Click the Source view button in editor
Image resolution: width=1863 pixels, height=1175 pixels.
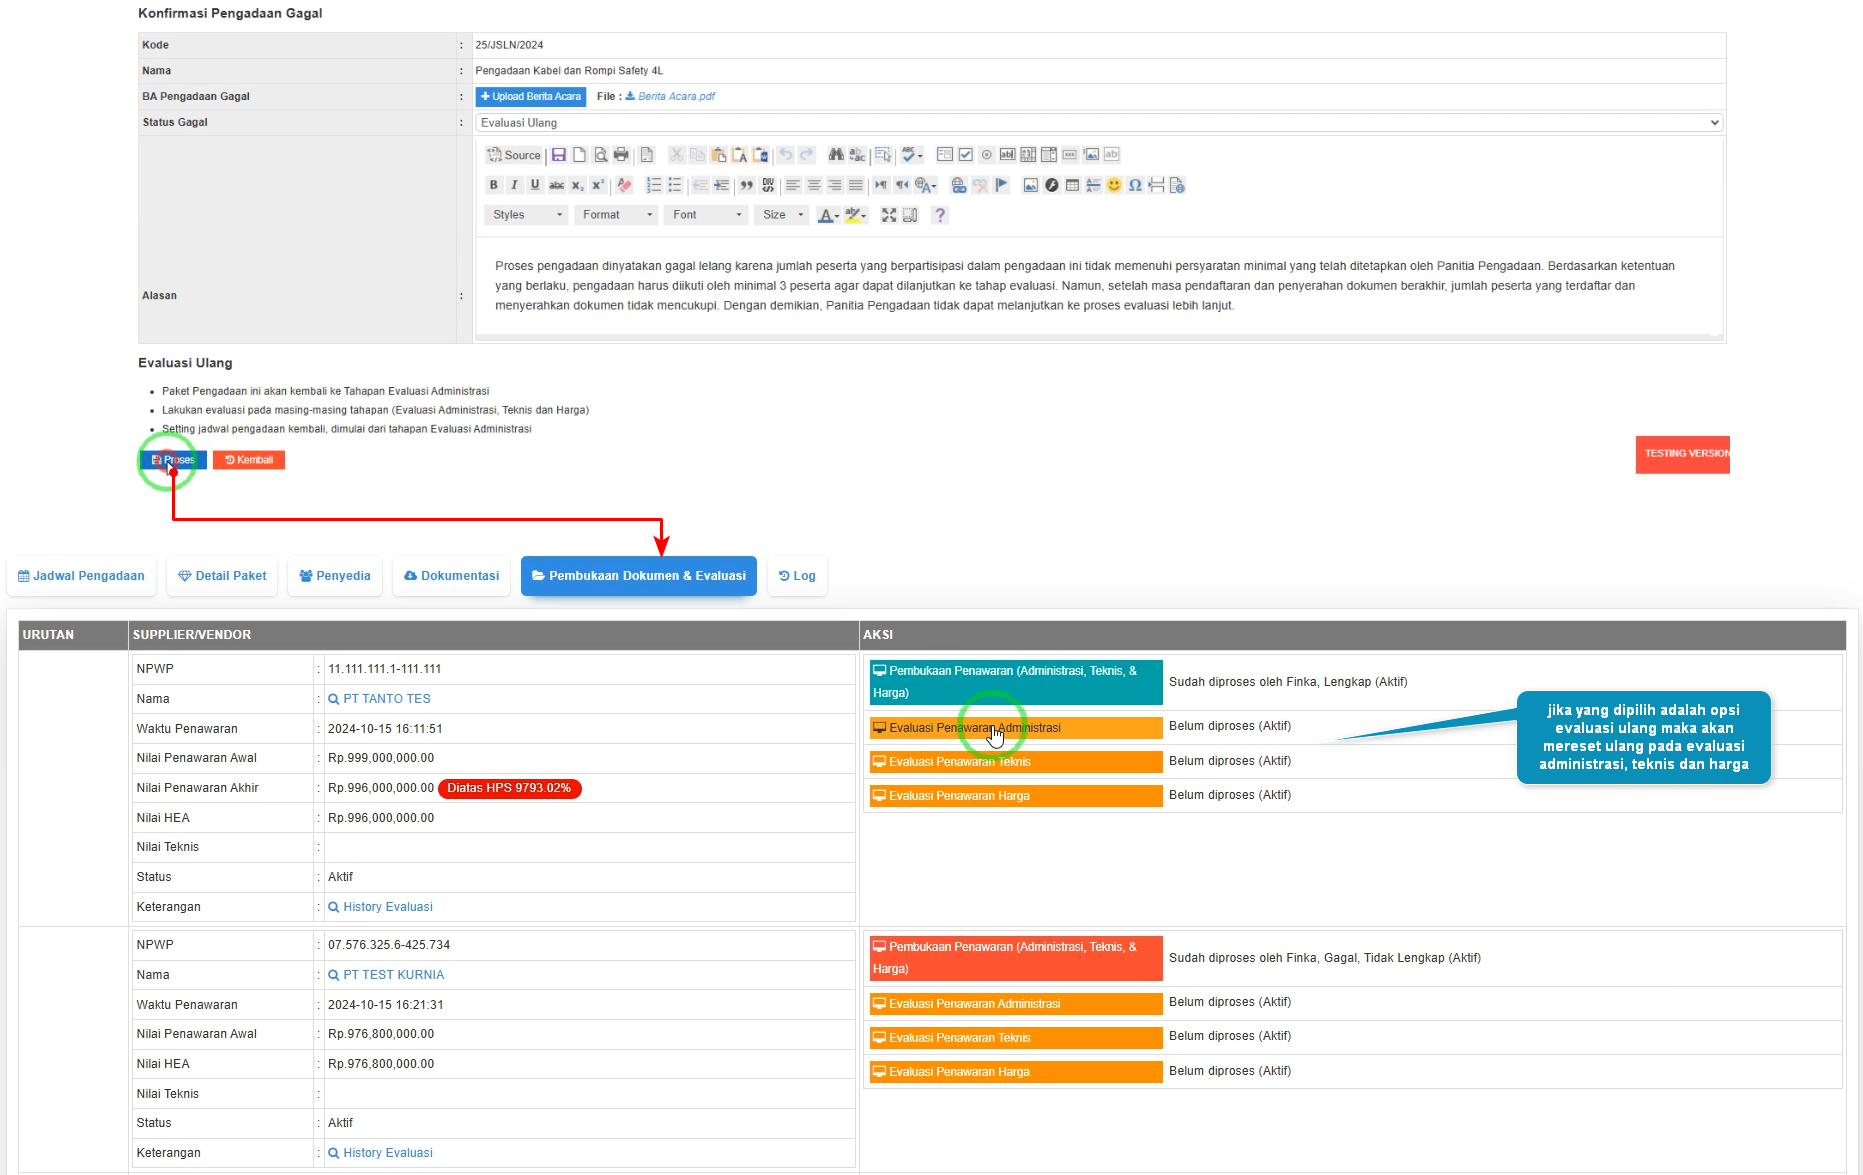pos(514,155)
